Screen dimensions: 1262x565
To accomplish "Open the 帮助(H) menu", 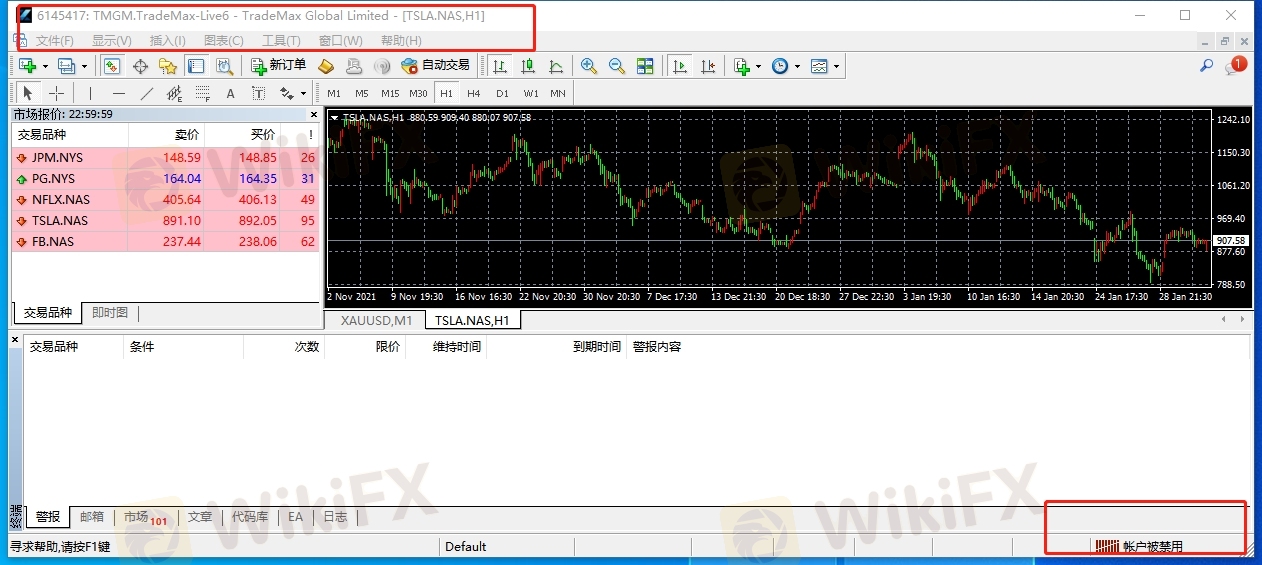I will pos(400,40).
